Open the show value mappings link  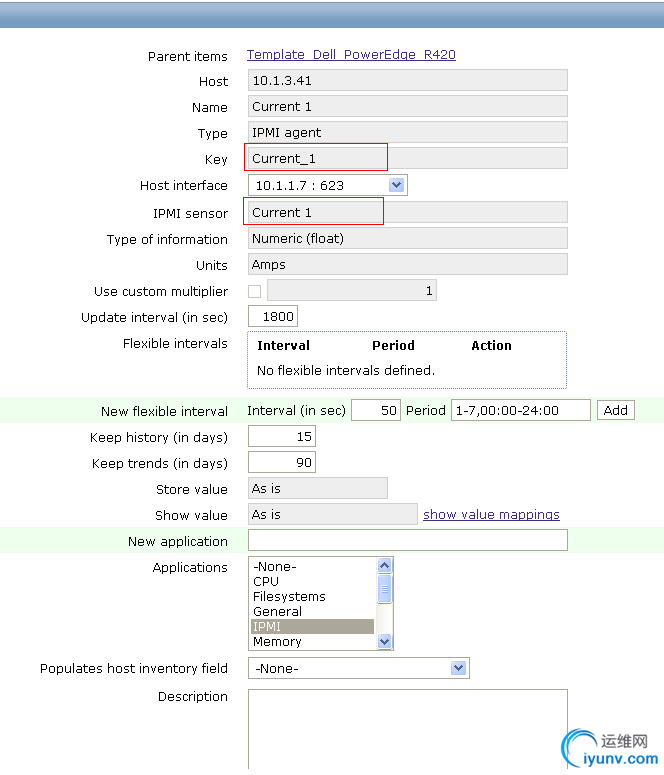(x=491, y=515)
